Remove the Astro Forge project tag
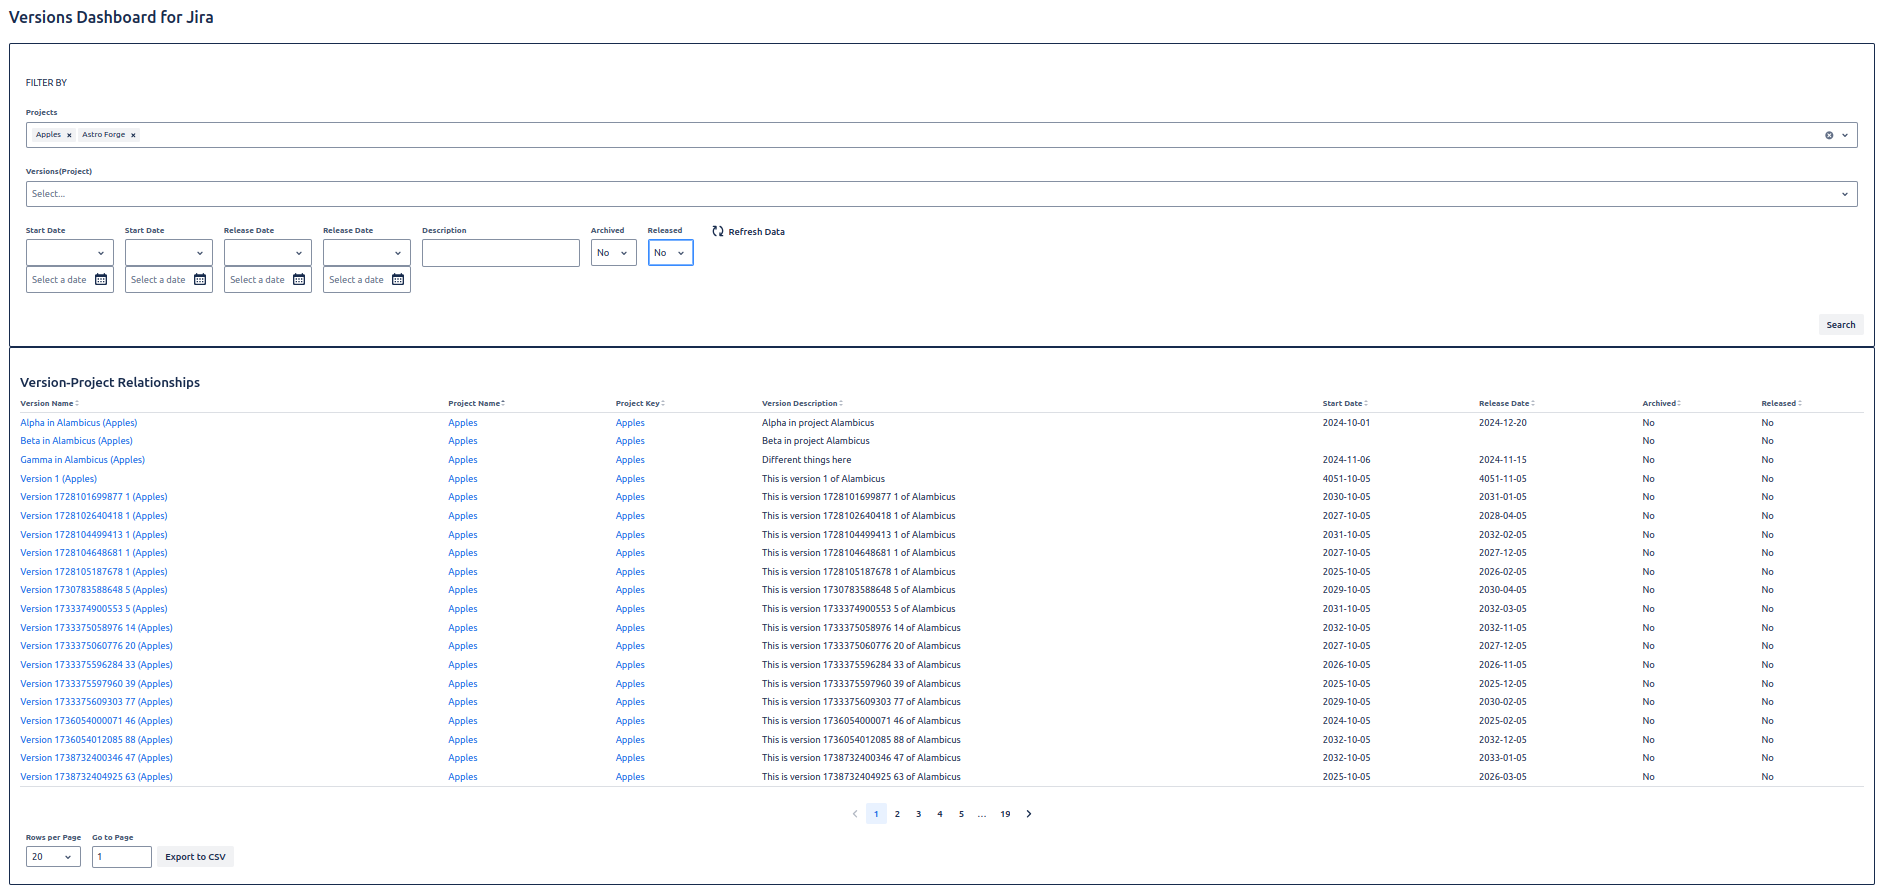 133,135
